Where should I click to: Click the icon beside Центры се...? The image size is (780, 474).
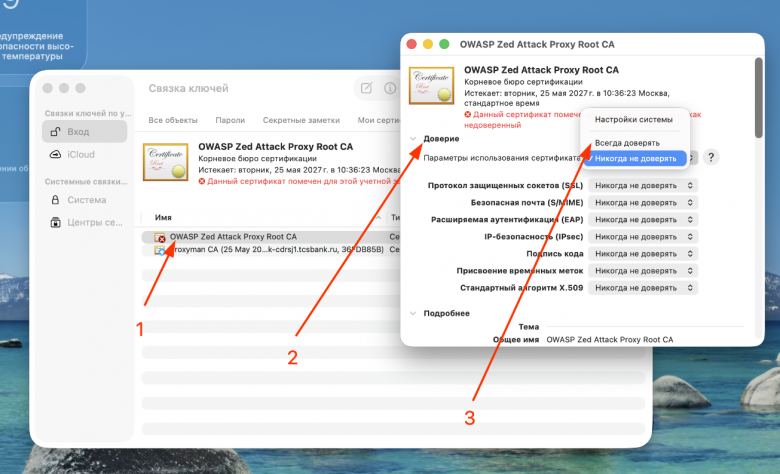[55, 222]
